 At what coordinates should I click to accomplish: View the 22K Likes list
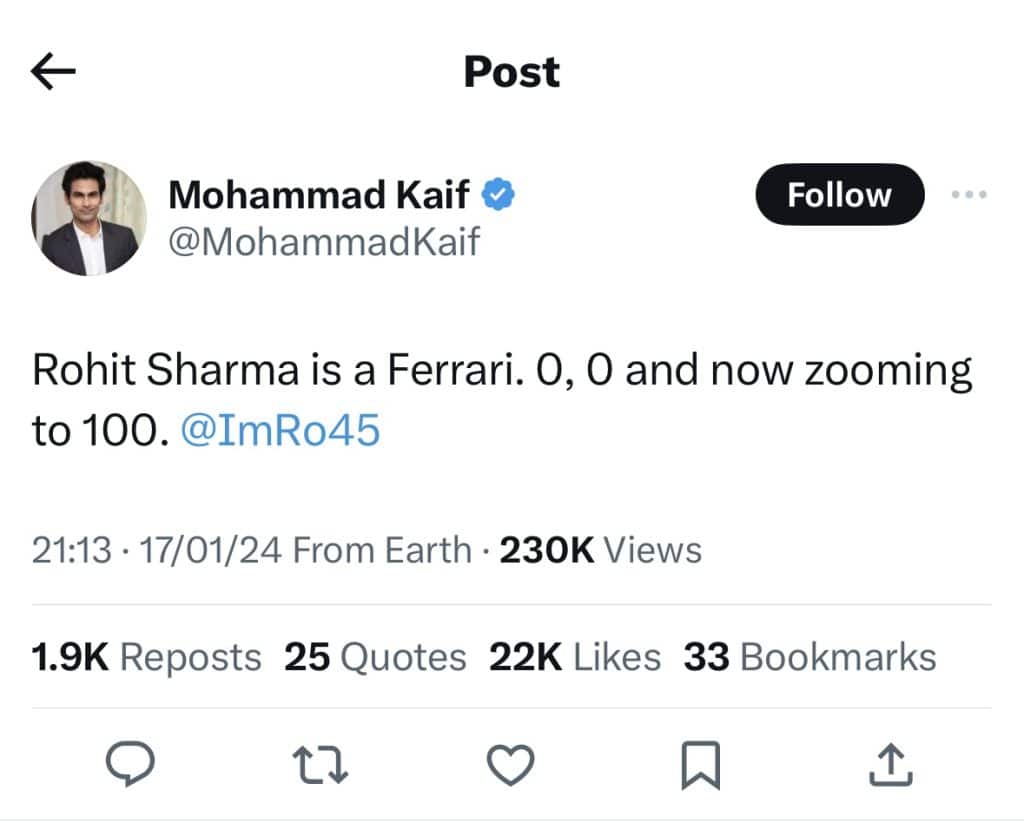click(575, 657)
